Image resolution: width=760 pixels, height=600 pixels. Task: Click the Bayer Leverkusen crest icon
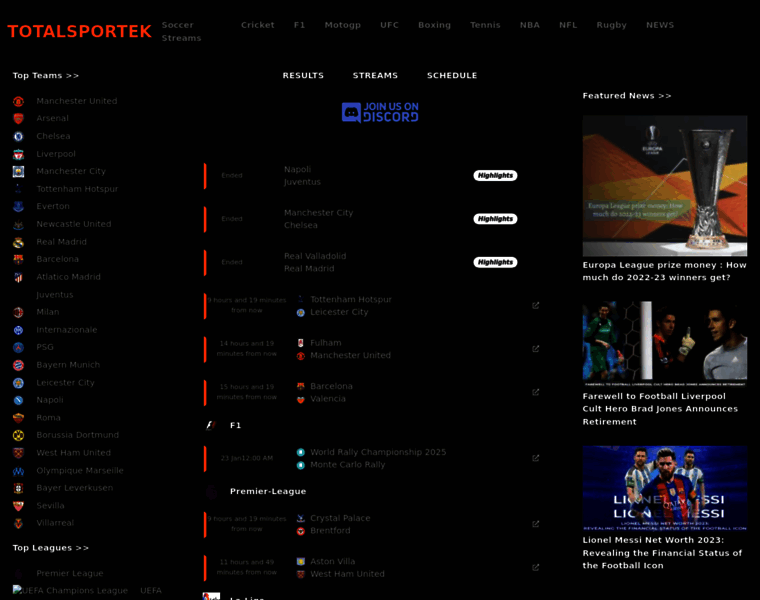18,488
